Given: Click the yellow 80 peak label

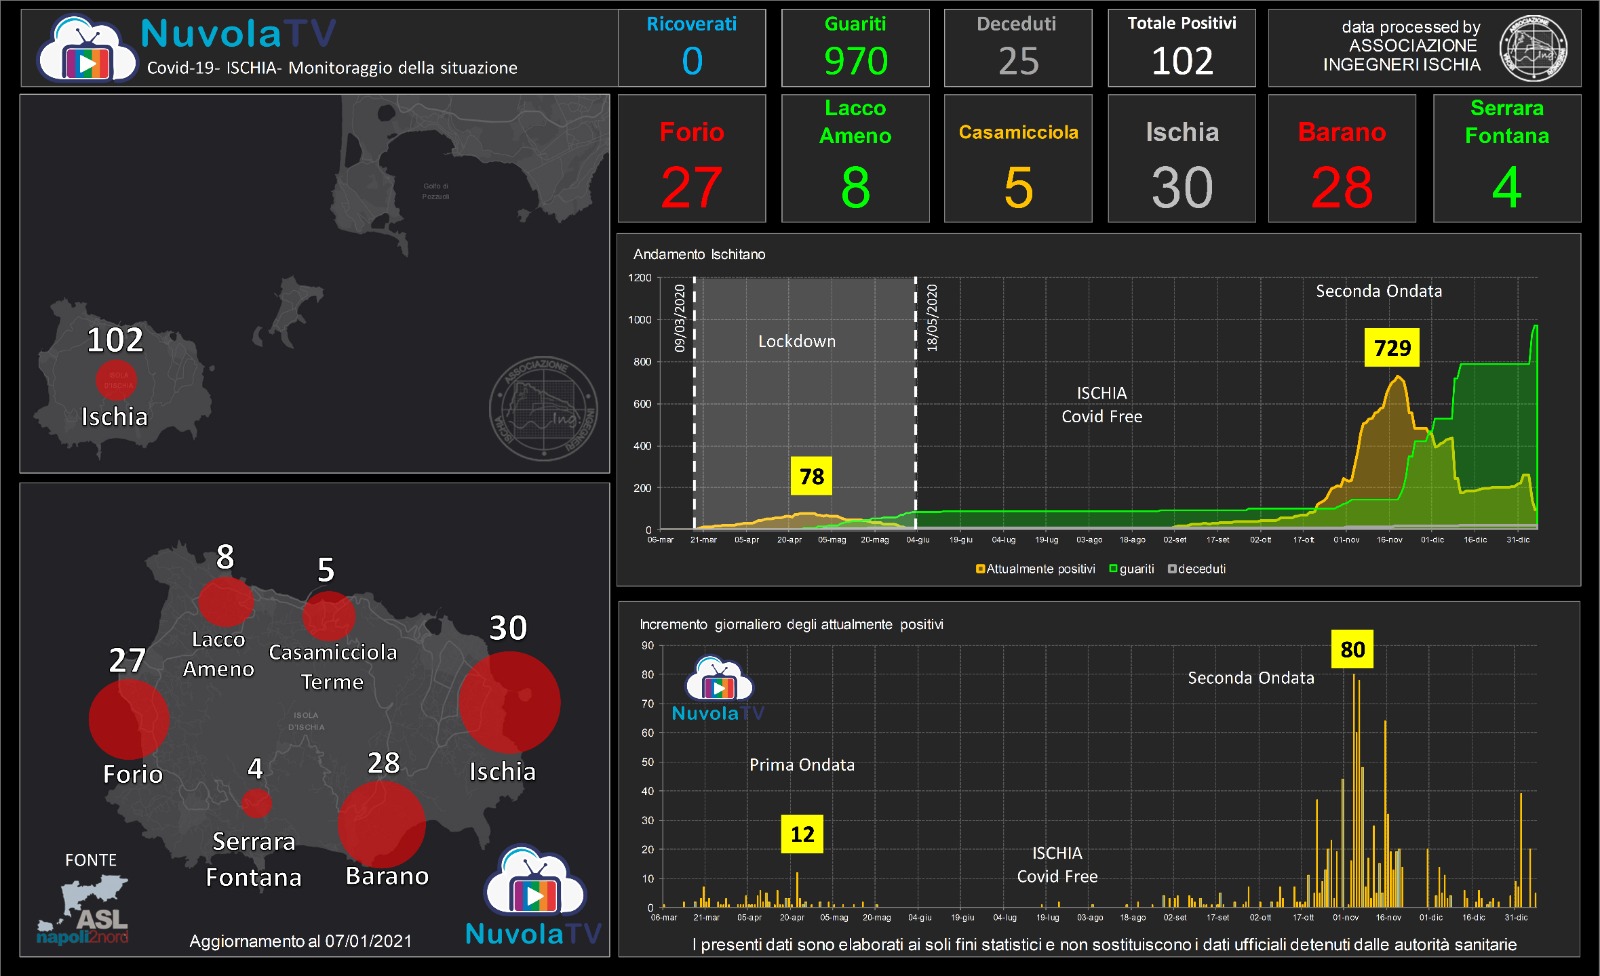Looking at the screenshot, I should pyautogui.click(x=1352, y=649).
